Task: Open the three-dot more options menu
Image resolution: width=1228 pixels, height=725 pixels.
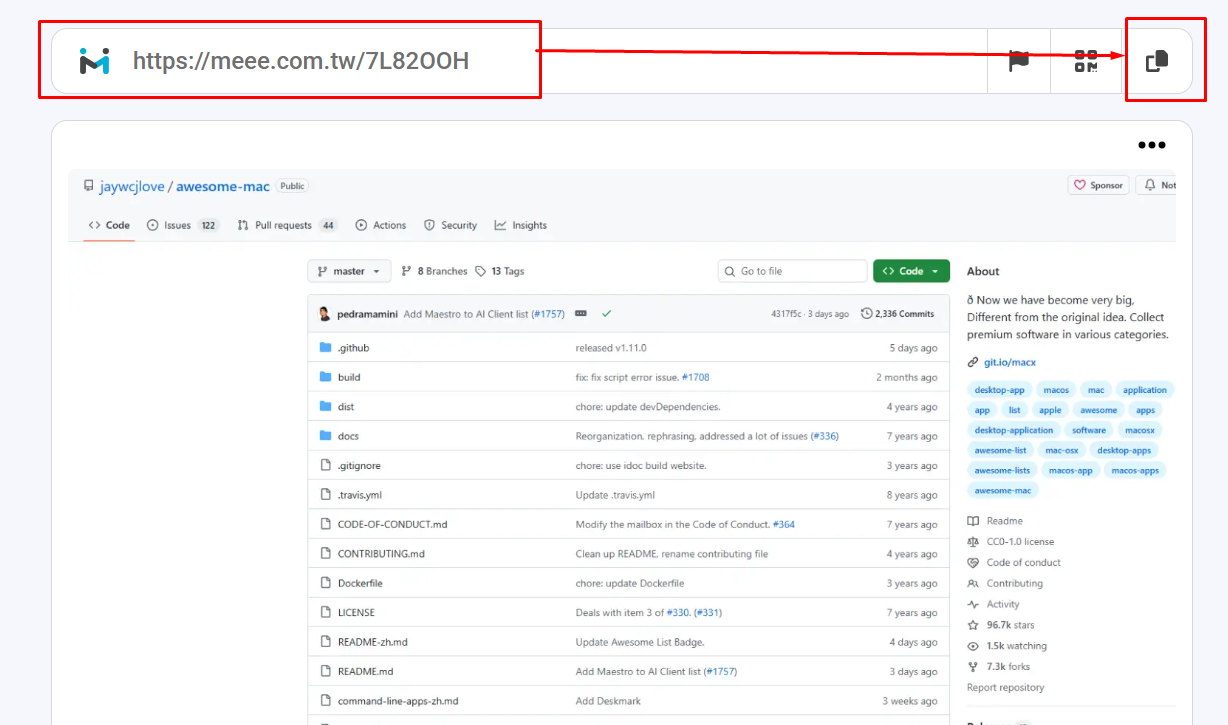Action: tap(1152, 145)
